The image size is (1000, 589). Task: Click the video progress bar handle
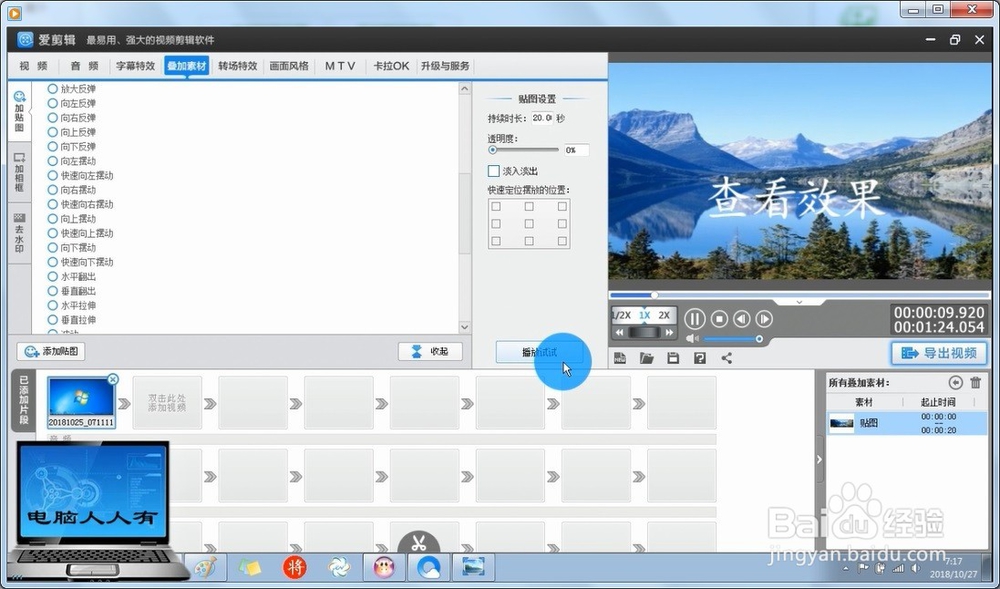coord(654,295)
